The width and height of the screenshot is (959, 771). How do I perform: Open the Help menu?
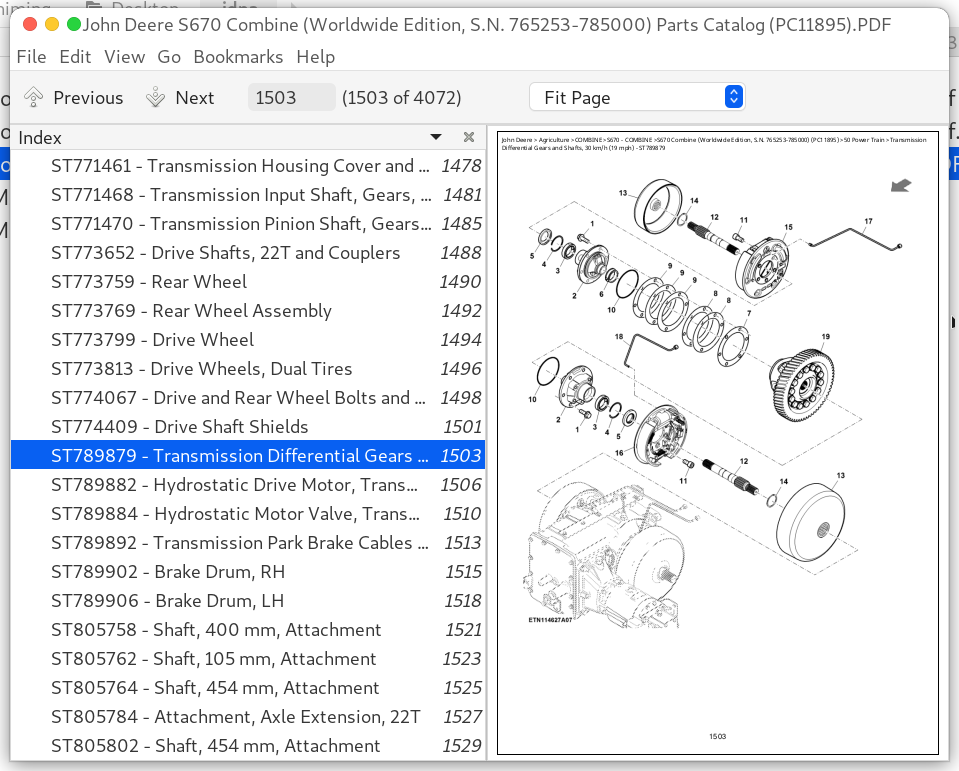pos(315,57)
